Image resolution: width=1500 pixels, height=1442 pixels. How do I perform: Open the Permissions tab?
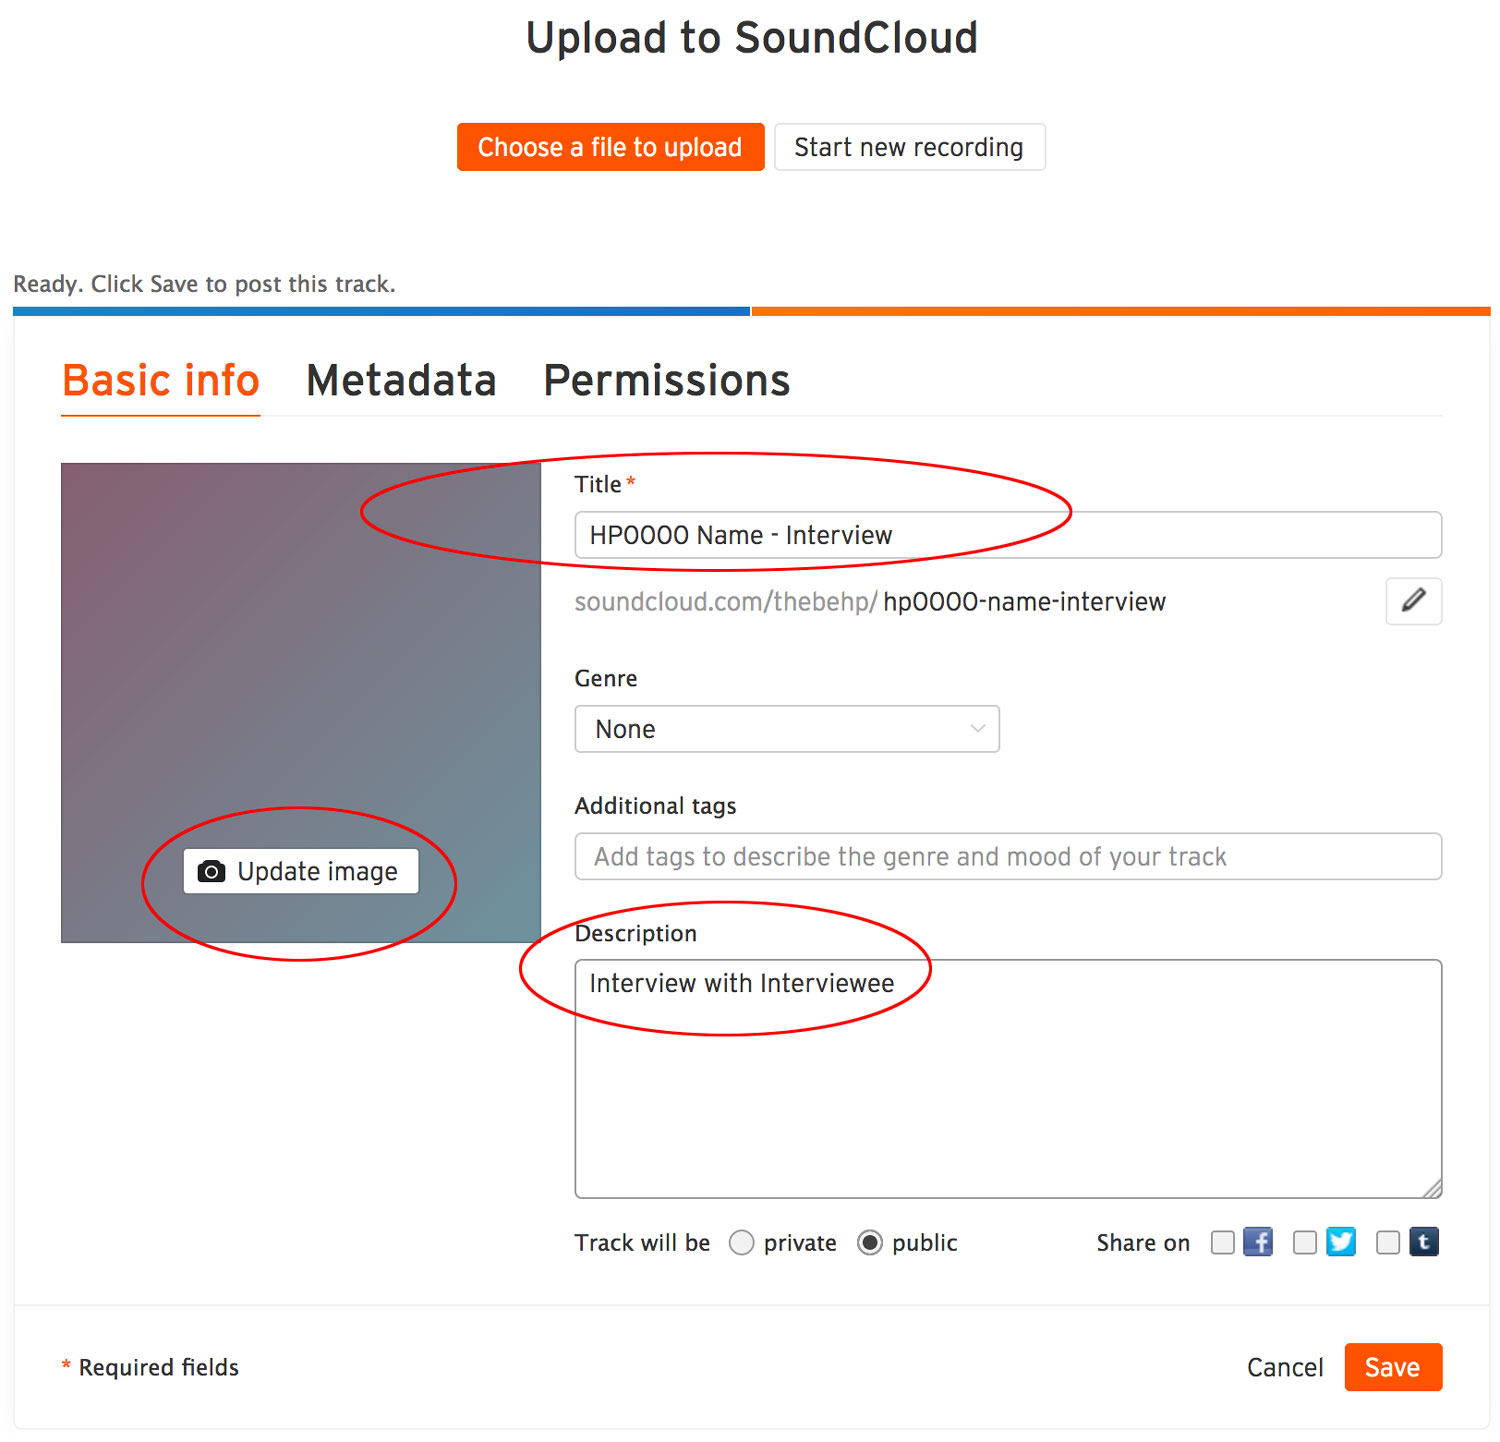coord(666,381)
